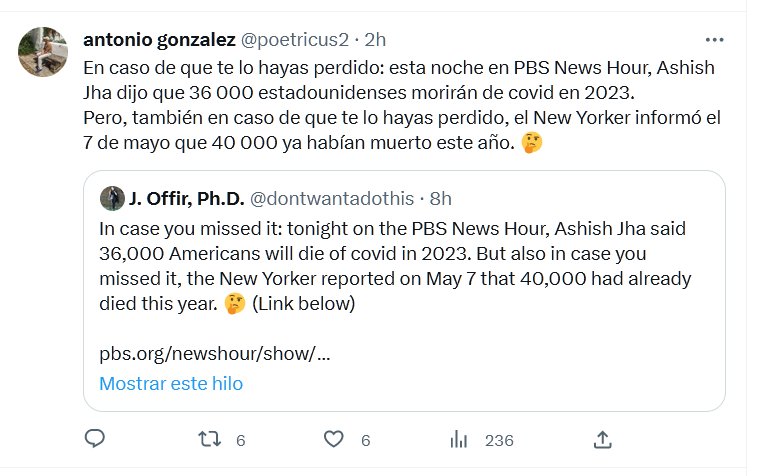Open the pbs.org/newshour/show link

(x=214, y=354)
